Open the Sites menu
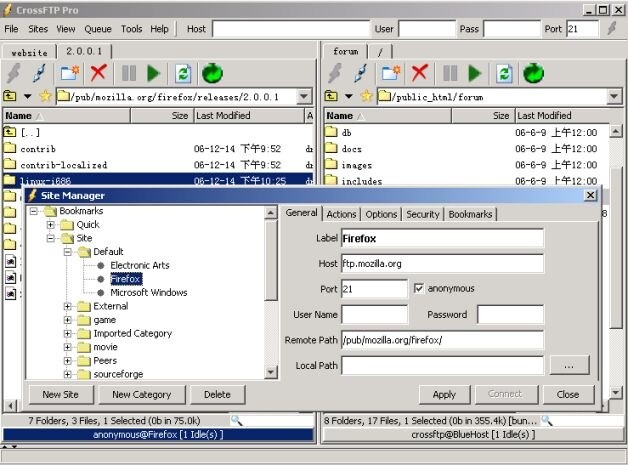 point(38,29)
